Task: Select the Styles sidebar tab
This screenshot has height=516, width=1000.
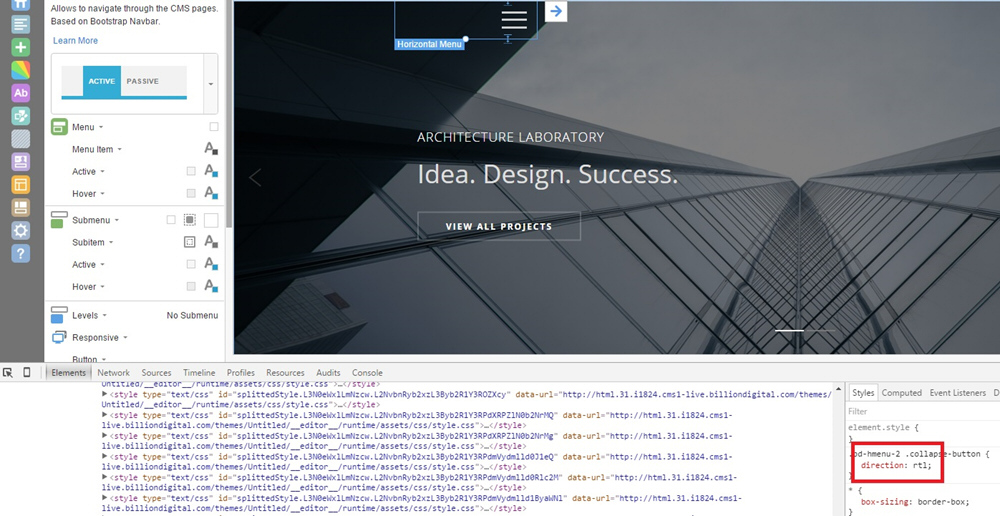Action: (863, 393)
